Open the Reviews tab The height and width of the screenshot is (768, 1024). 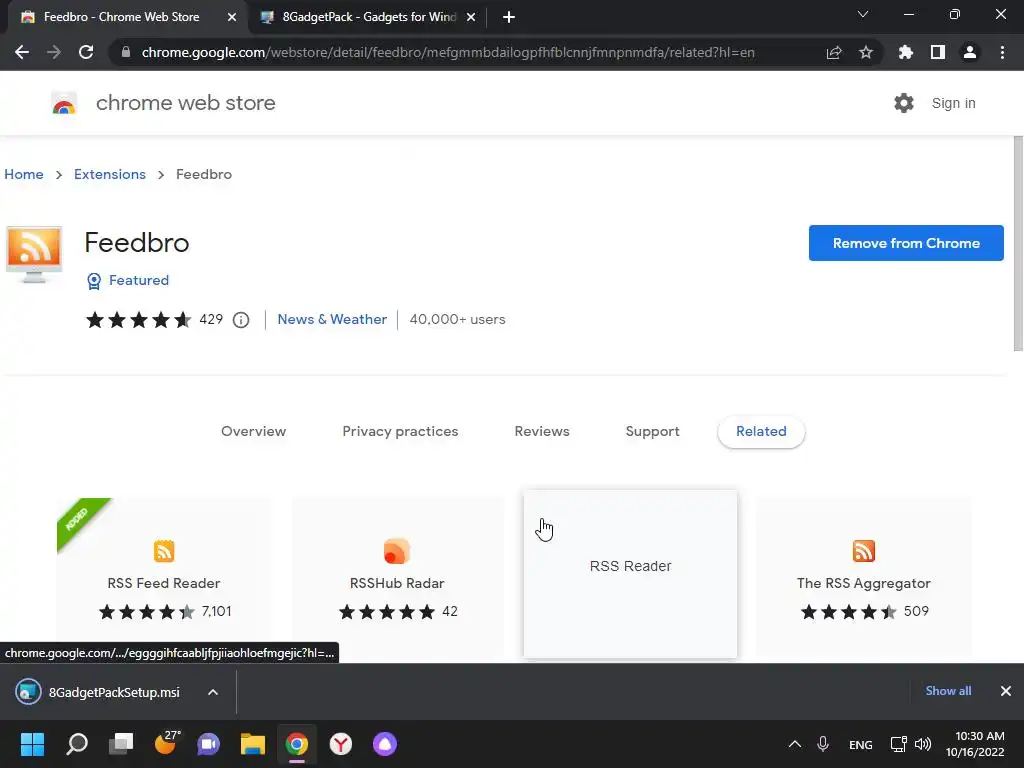[x=542, y=431]
